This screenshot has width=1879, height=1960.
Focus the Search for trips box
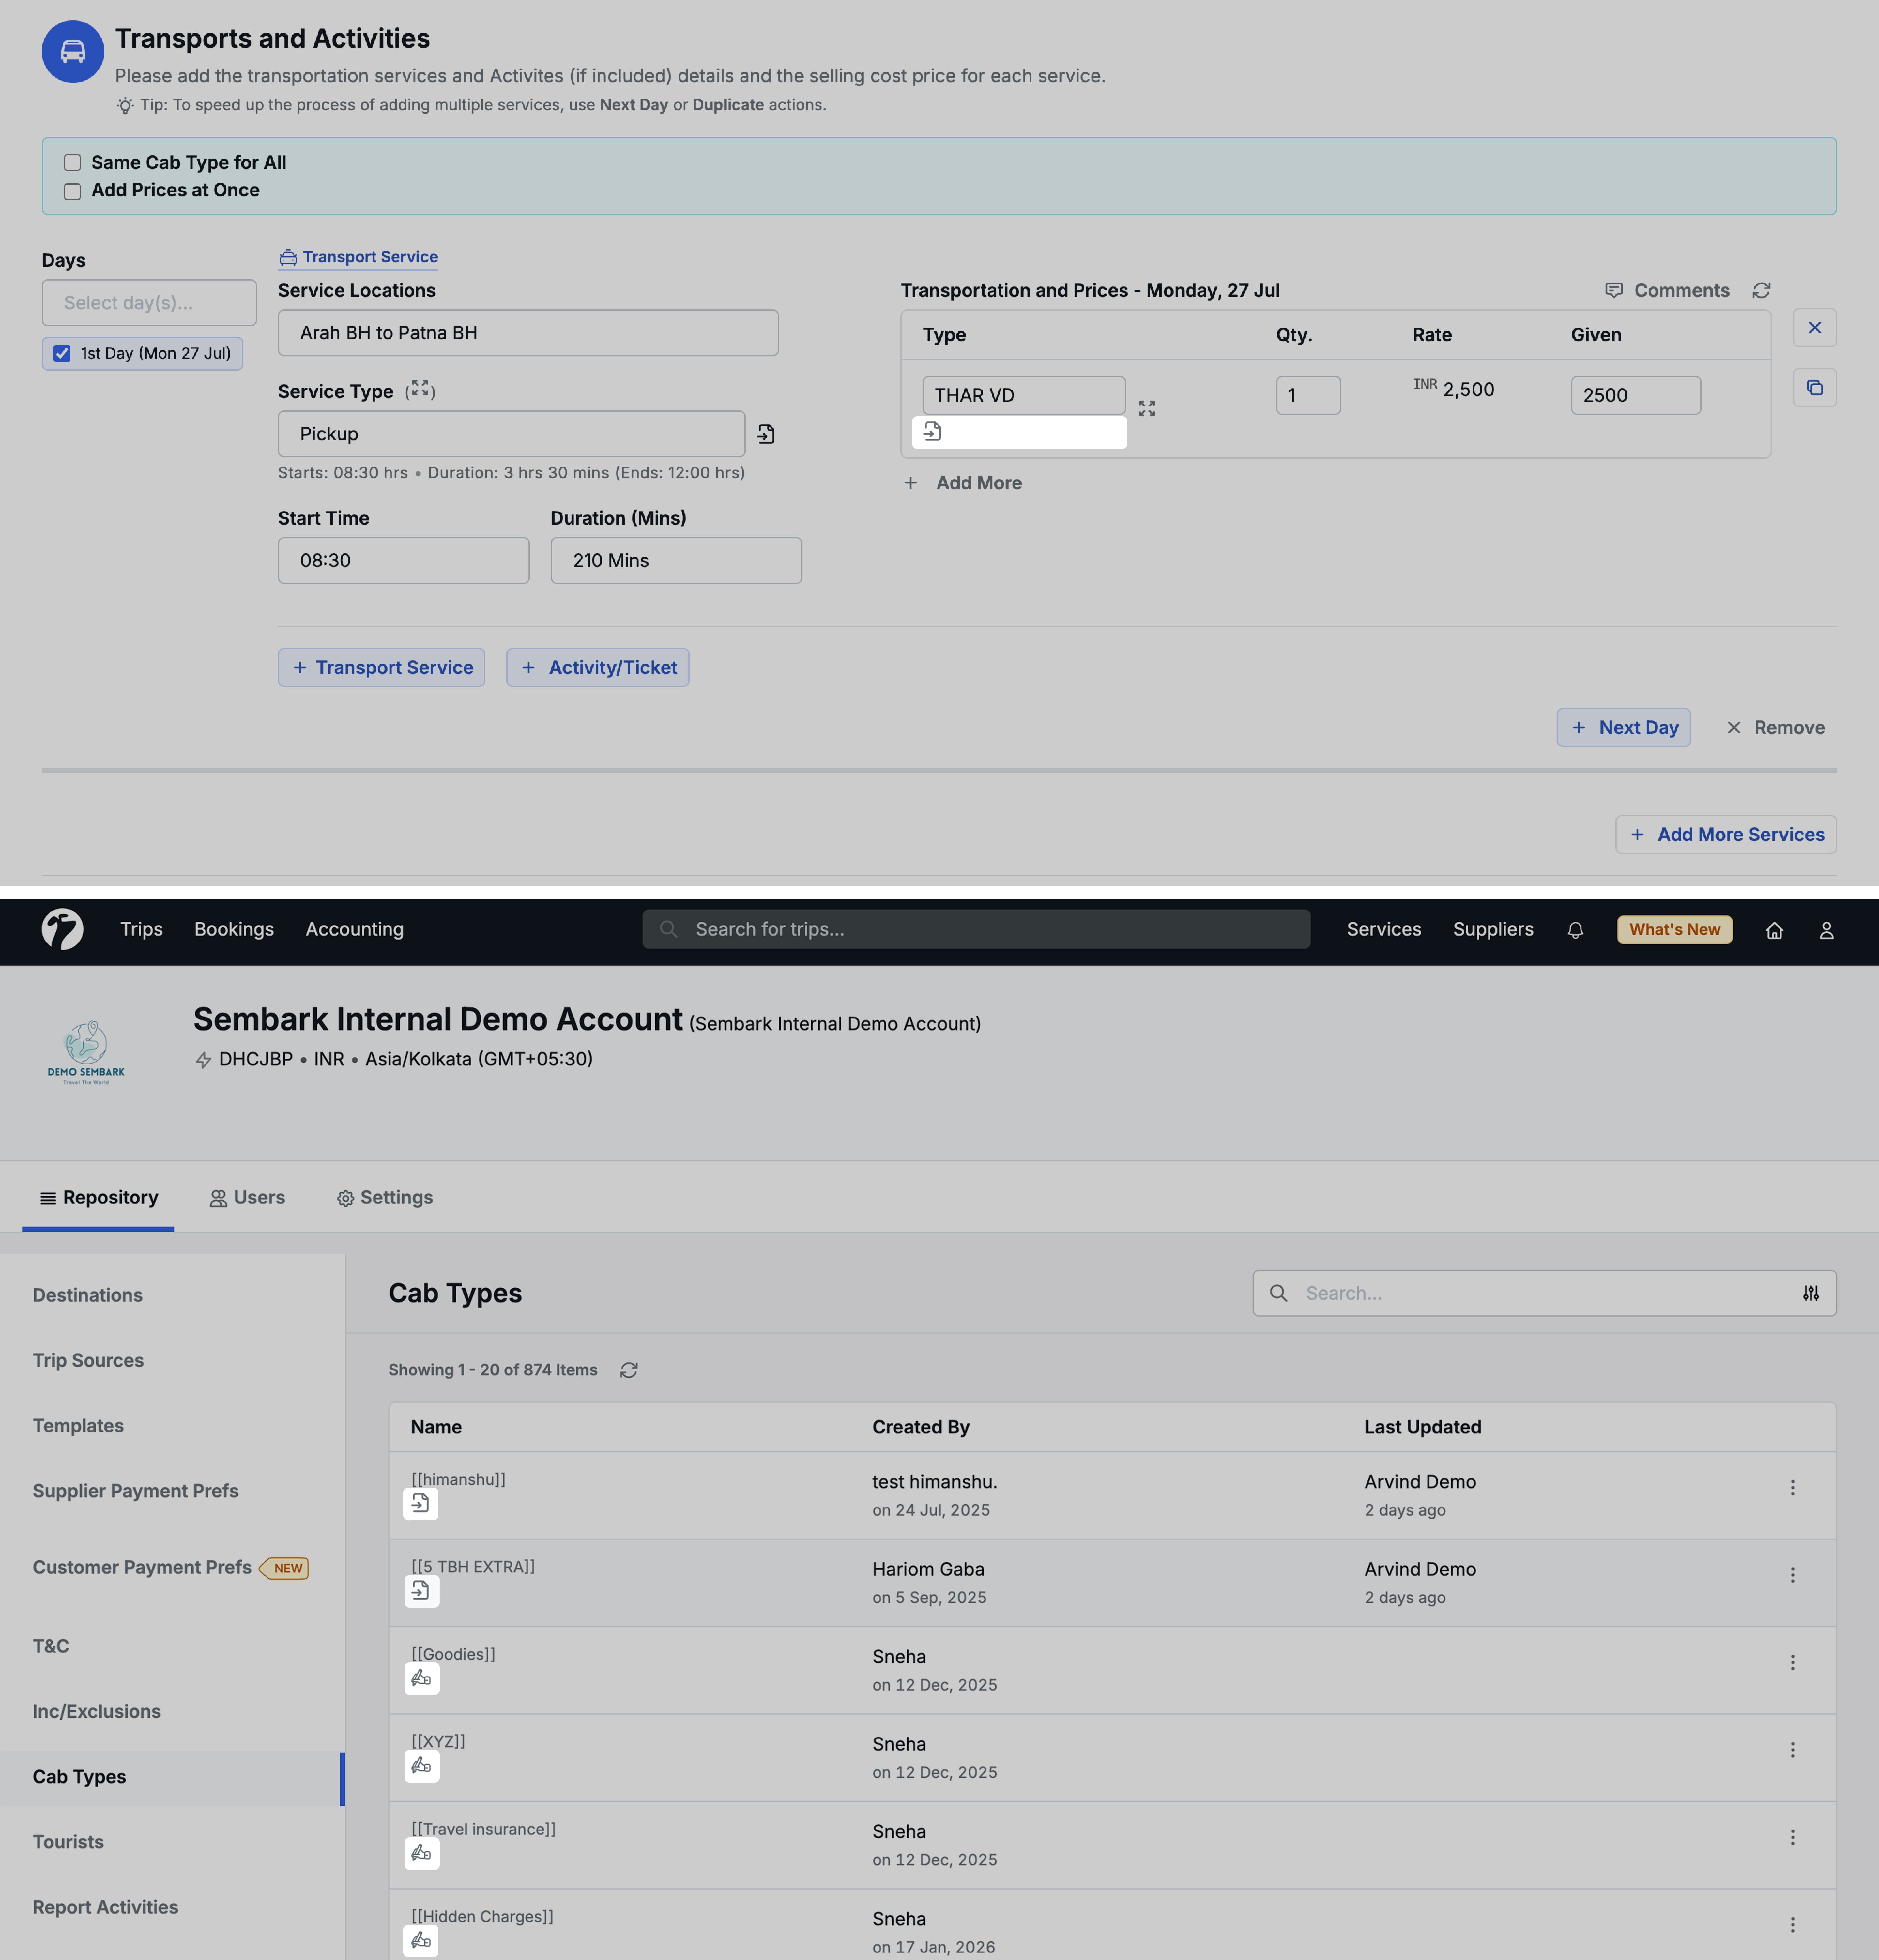[976, 929]
